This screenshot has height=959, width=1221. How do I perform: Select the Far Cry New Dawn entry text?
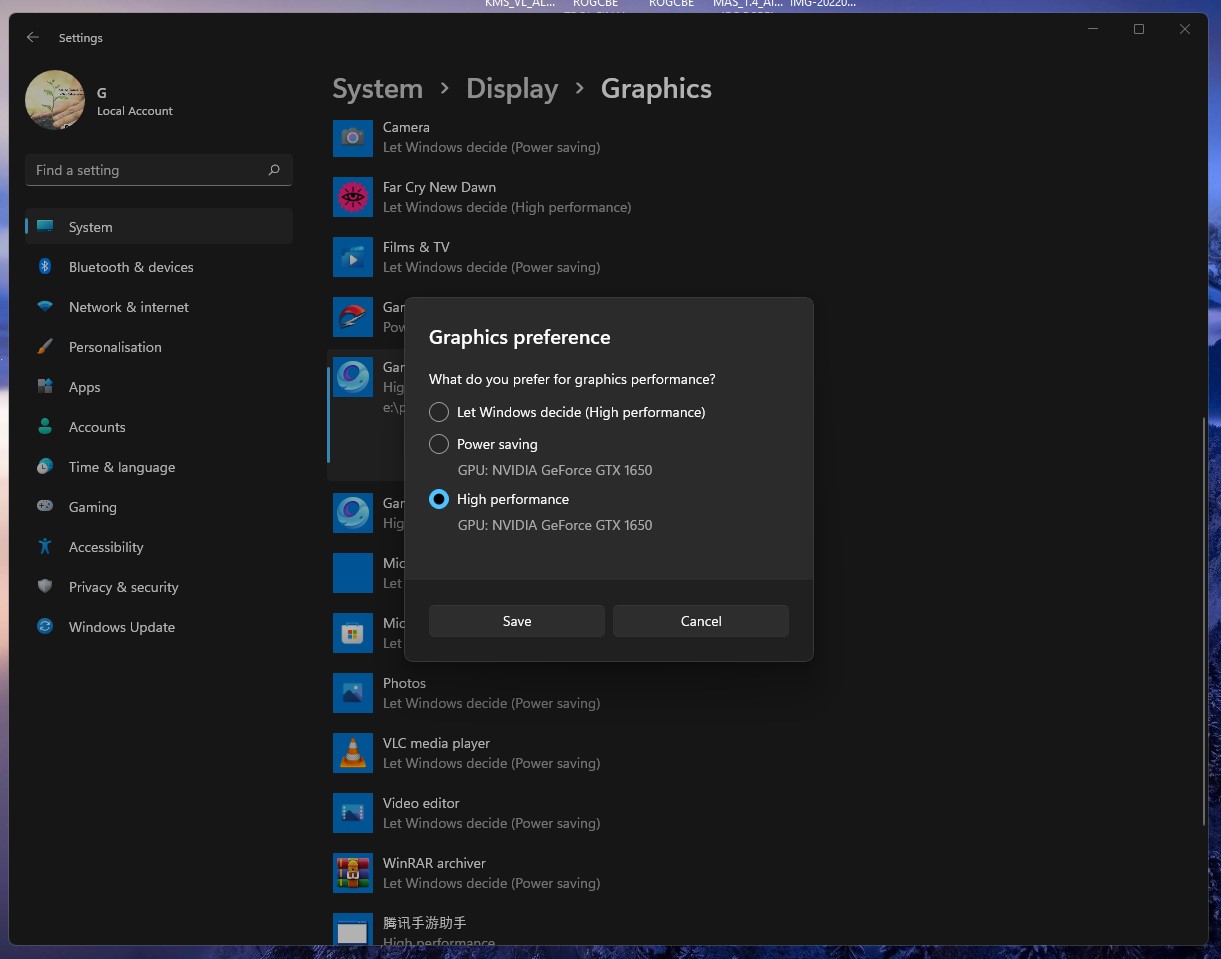[x=439, y=187]
